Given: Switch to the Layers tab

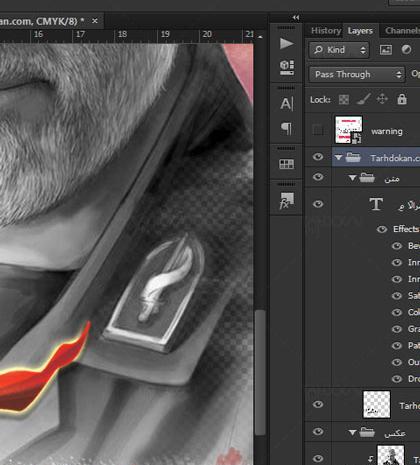Looking at the screenshot, I should pyautogui.click(x=360, y=31).
